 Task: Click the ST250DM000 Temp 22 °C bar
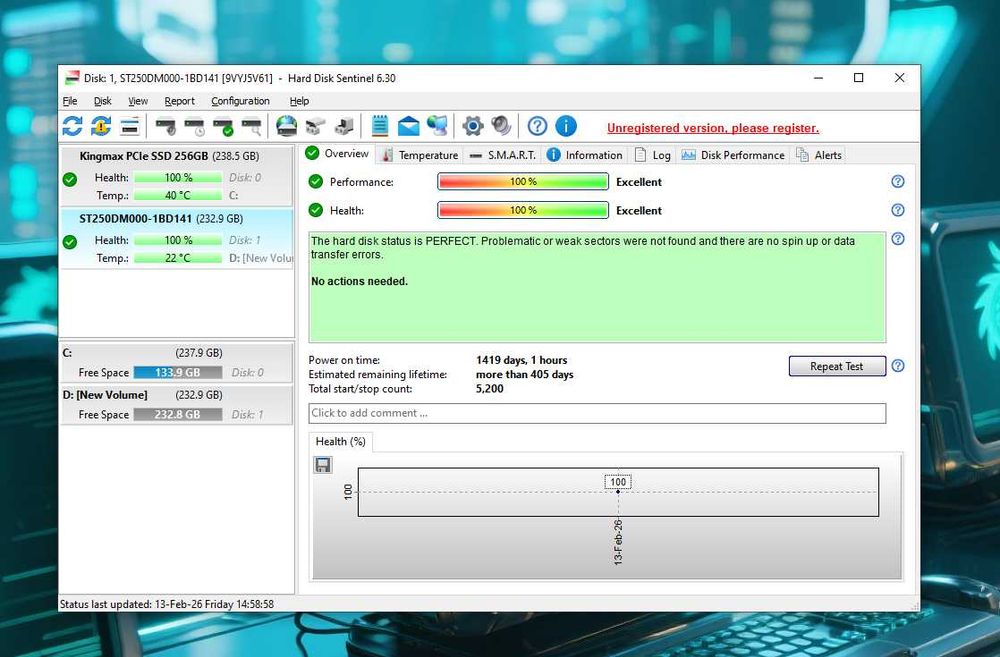click(x=178, y=258)
